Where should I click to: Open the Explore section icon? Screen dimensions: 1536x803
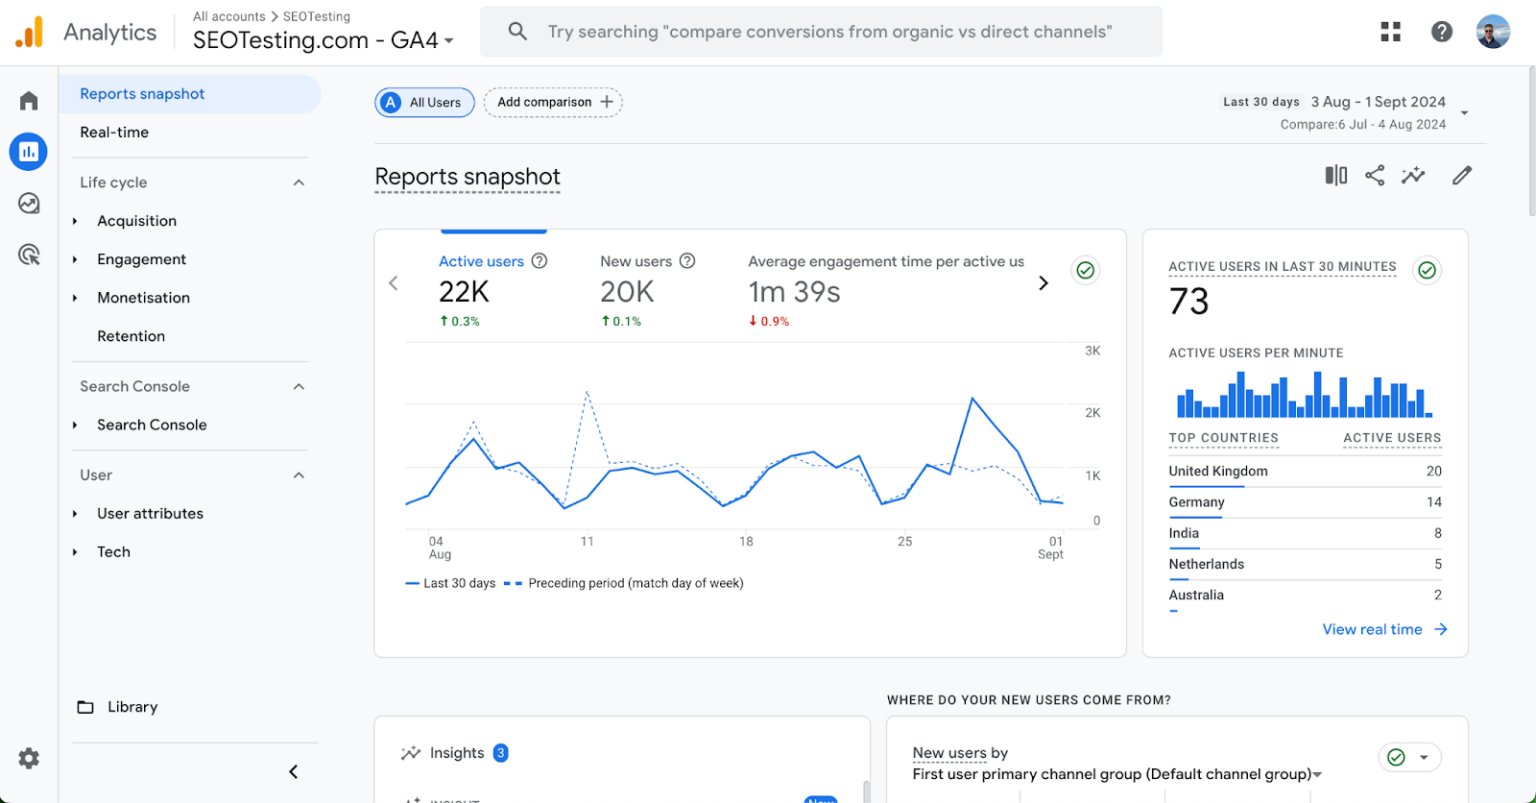(x=27, y=203)
